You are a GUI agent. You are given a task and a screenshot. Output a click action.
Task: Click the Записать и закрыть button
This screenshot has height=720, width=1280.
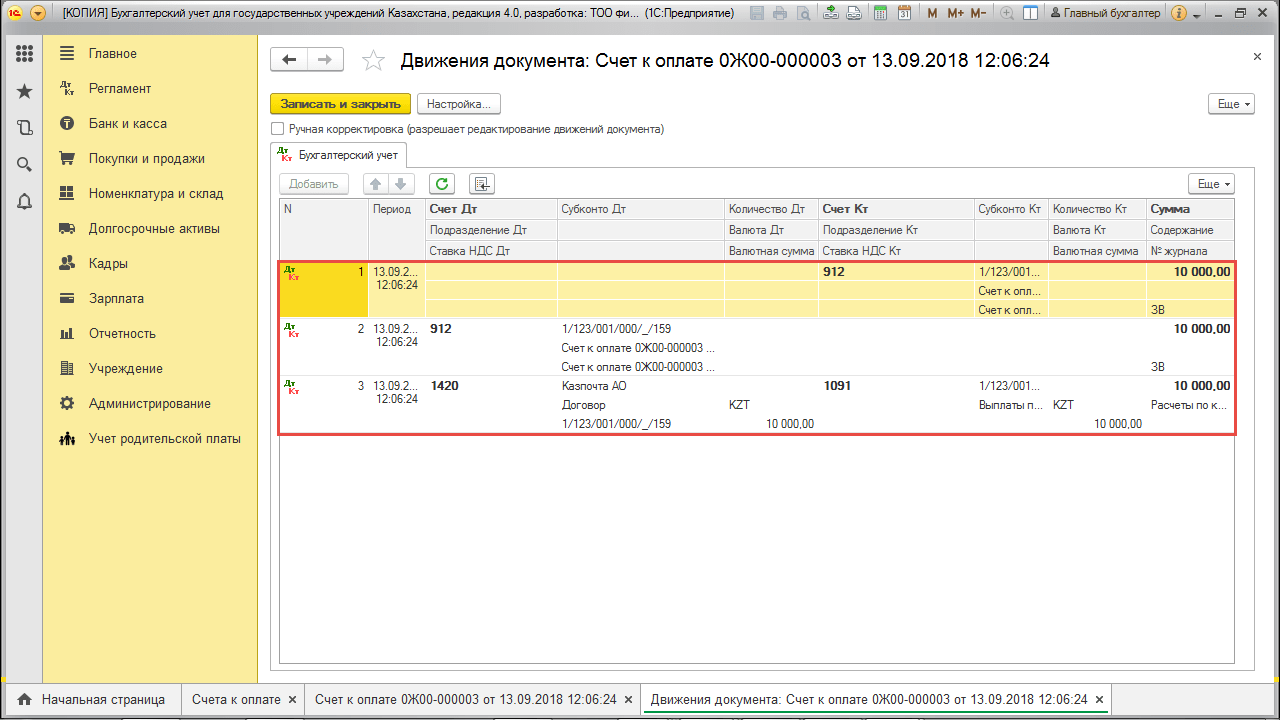click(x=340, y=103)
